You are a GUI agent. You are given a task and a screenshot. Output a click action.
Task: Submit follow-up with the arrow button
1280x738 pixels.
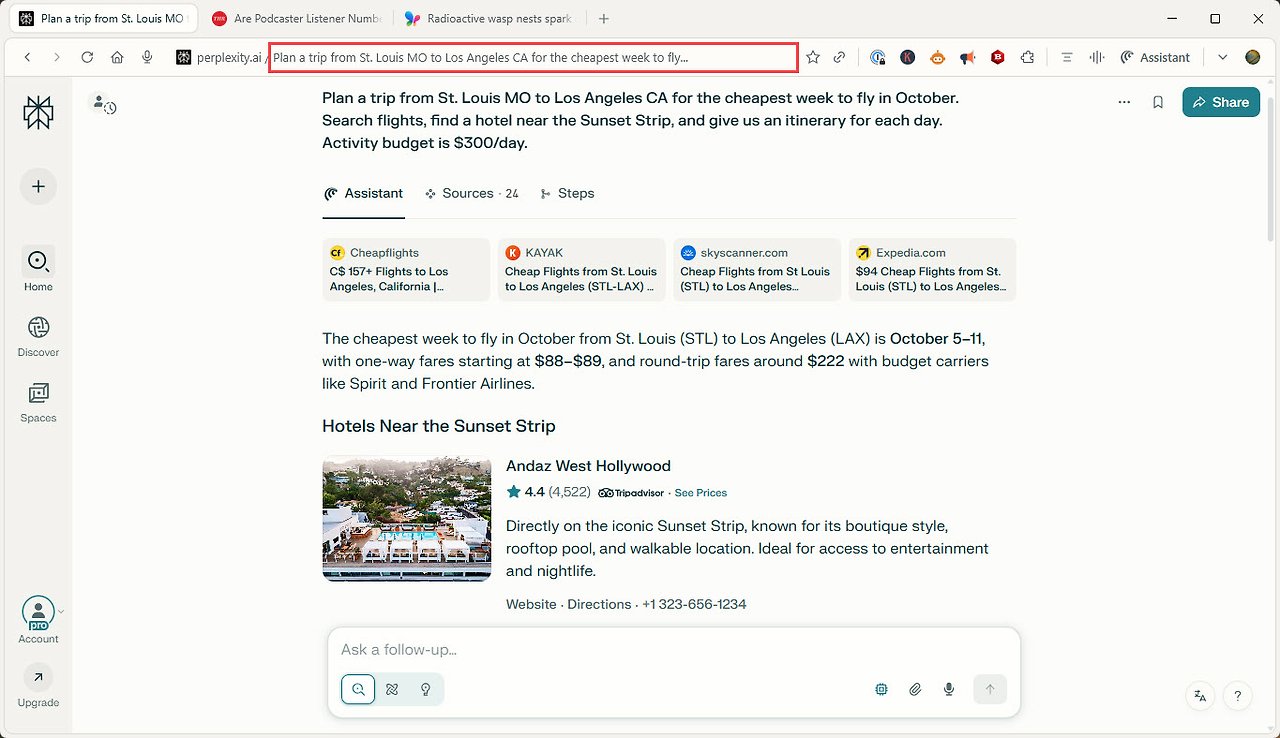[990, 689]
